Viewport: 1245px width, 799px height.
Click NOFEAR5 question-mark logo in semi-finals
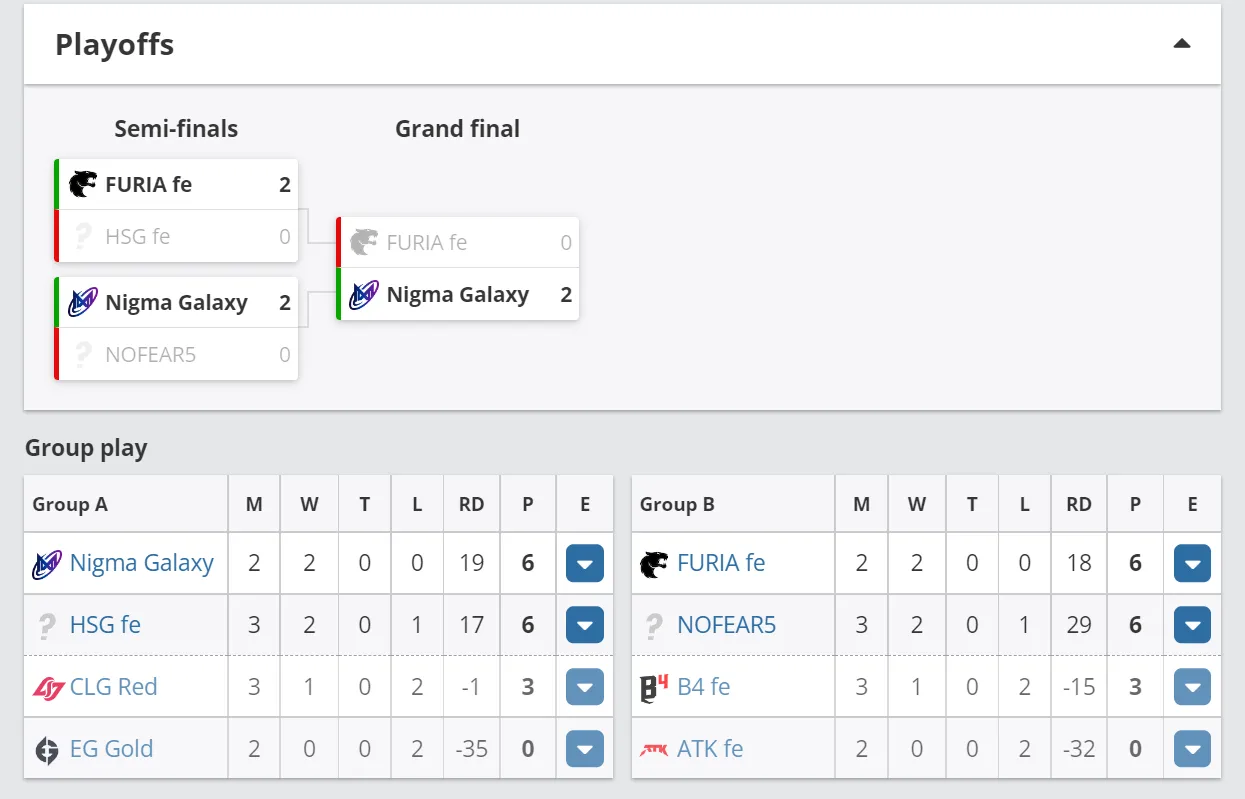pyautogui.click(x=83, y=355)
